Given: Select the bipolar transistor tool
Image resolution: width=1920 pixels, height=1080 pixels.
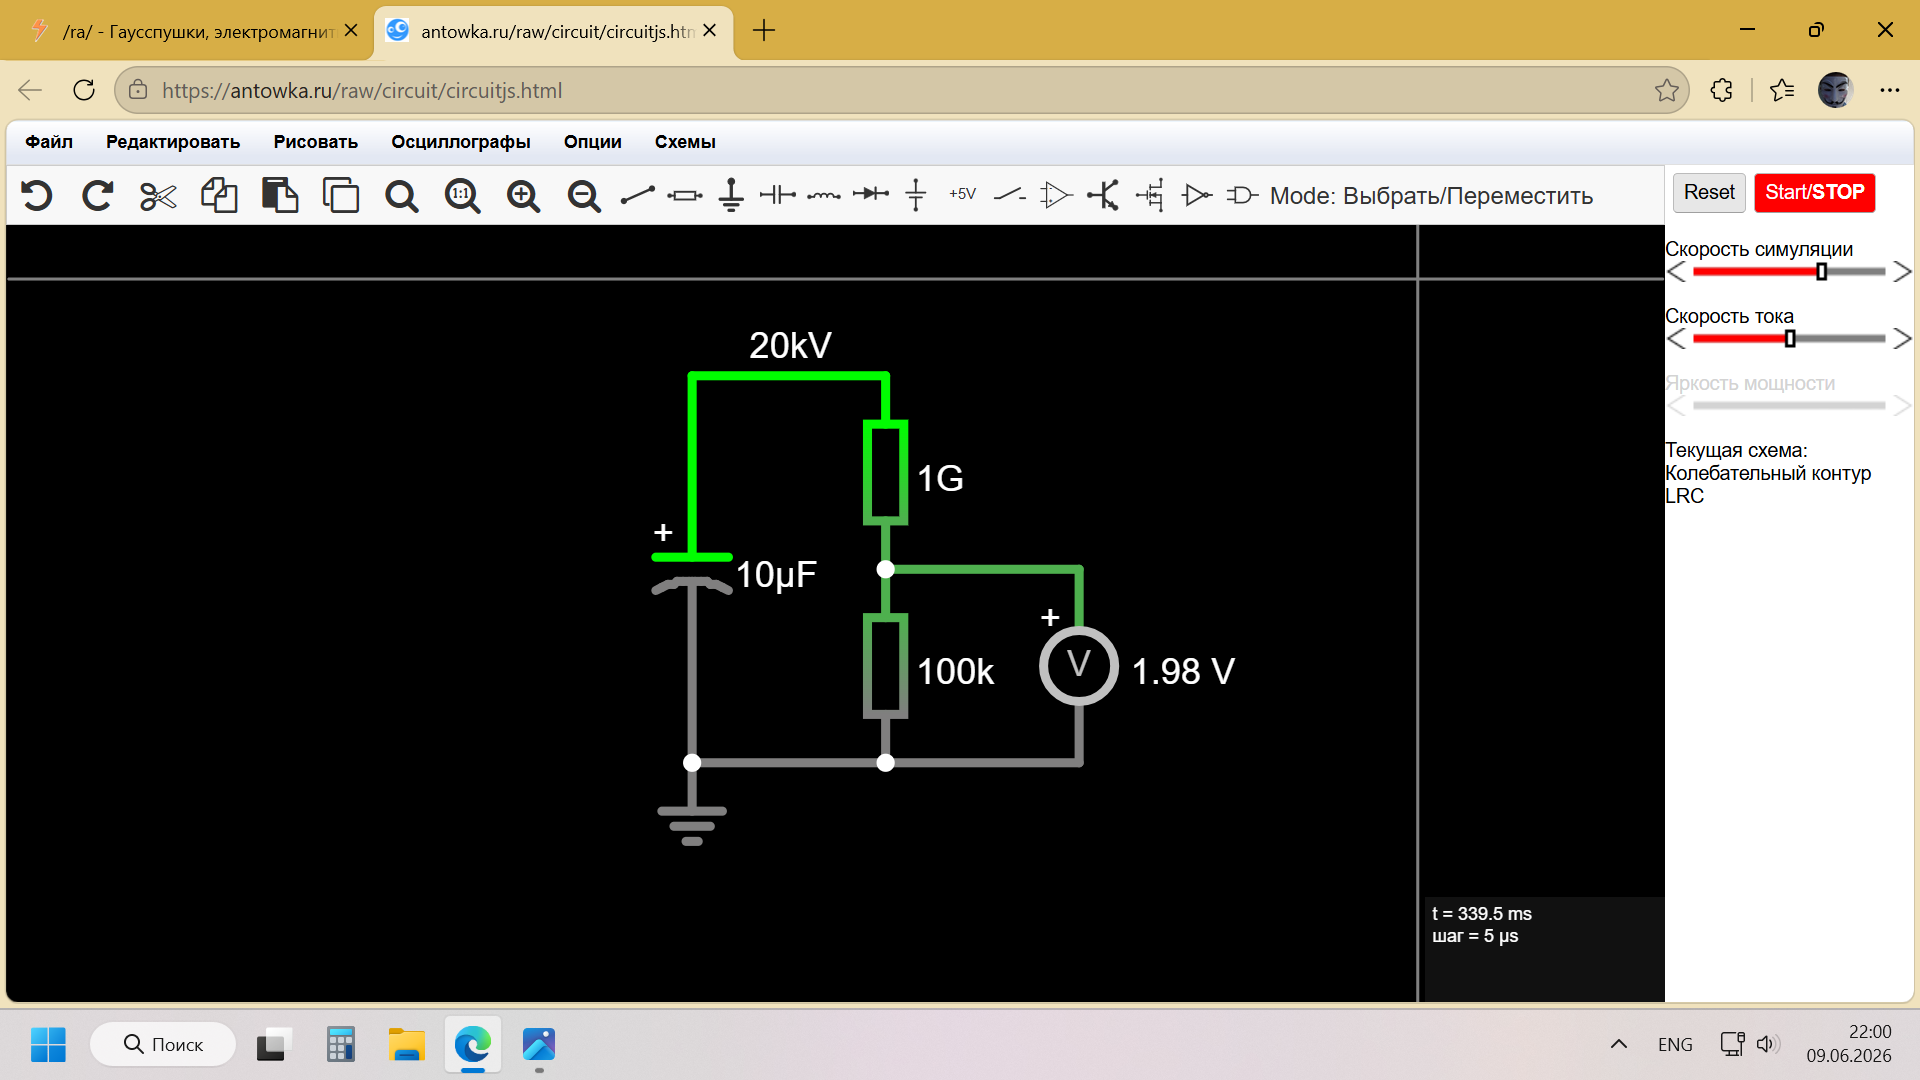Looking at the screenshot, I should pyautogui.click(x=1103, y=195).
